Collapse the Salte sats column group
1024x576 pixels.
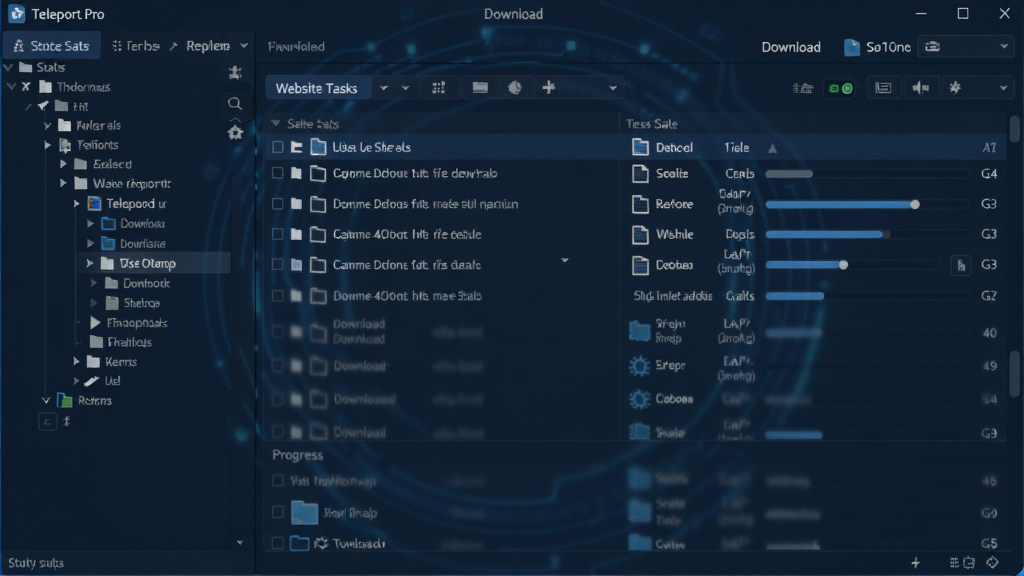click(275, 123)
